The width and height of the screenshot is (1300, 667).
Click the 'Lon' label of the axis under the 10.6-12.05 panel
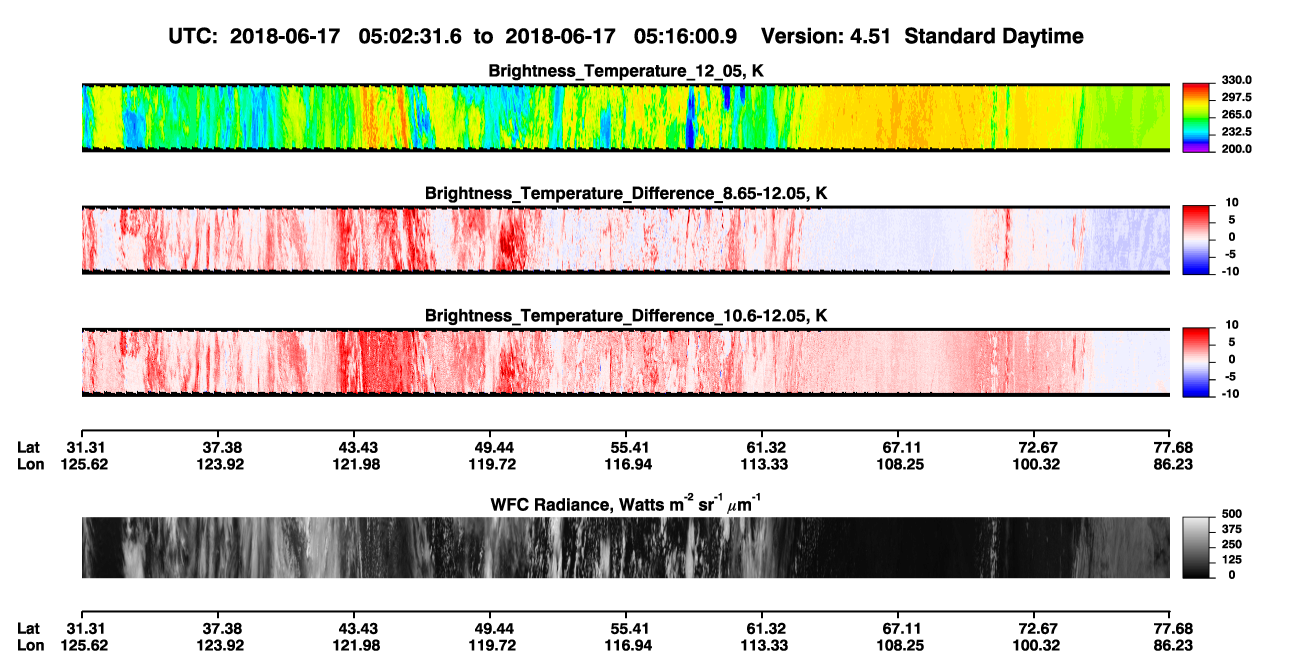pyautogui.click(x=30, y=463)
